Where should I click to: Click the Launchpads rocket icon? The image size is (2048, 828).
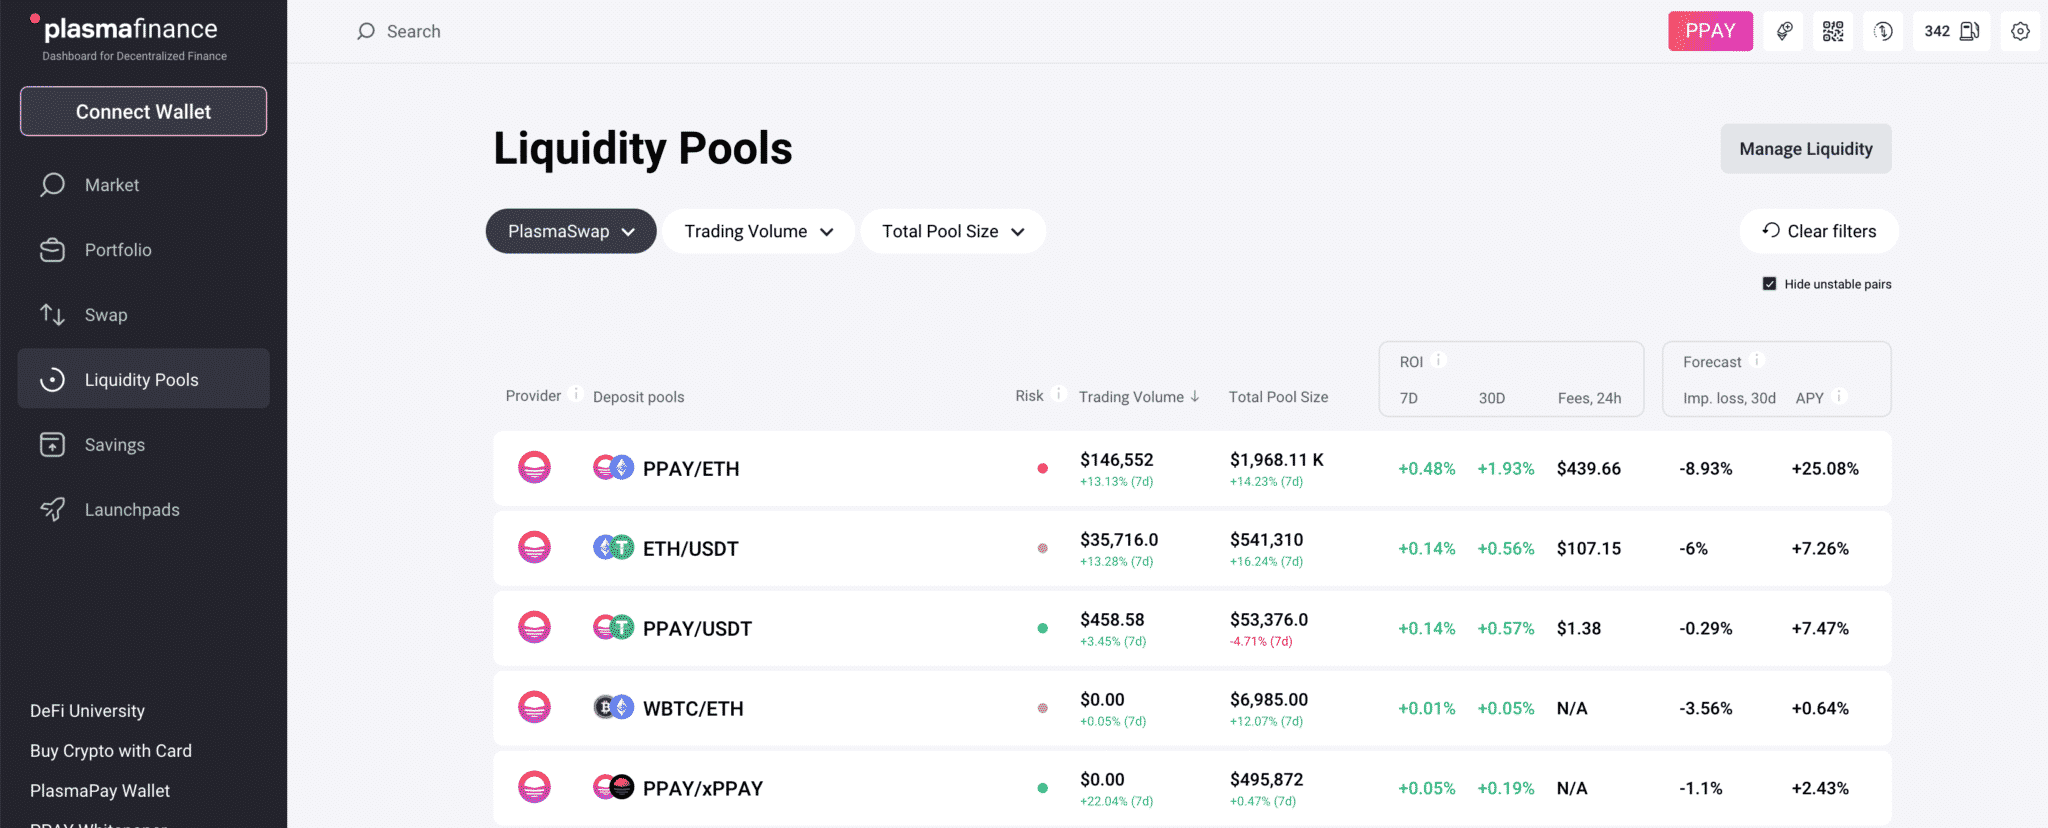pyautogui.click(x=52, y=510)
